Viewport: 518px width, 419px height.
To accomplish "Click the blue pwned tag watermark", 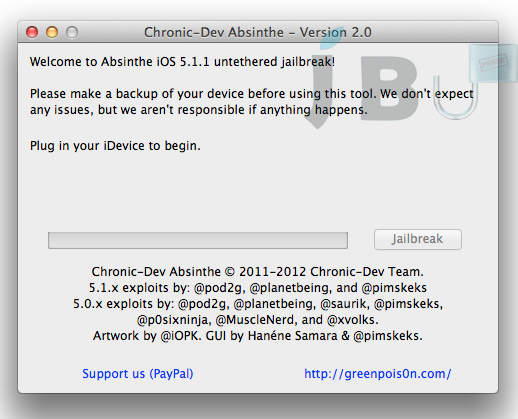I will pyautogui.click(x=493, y=63).
